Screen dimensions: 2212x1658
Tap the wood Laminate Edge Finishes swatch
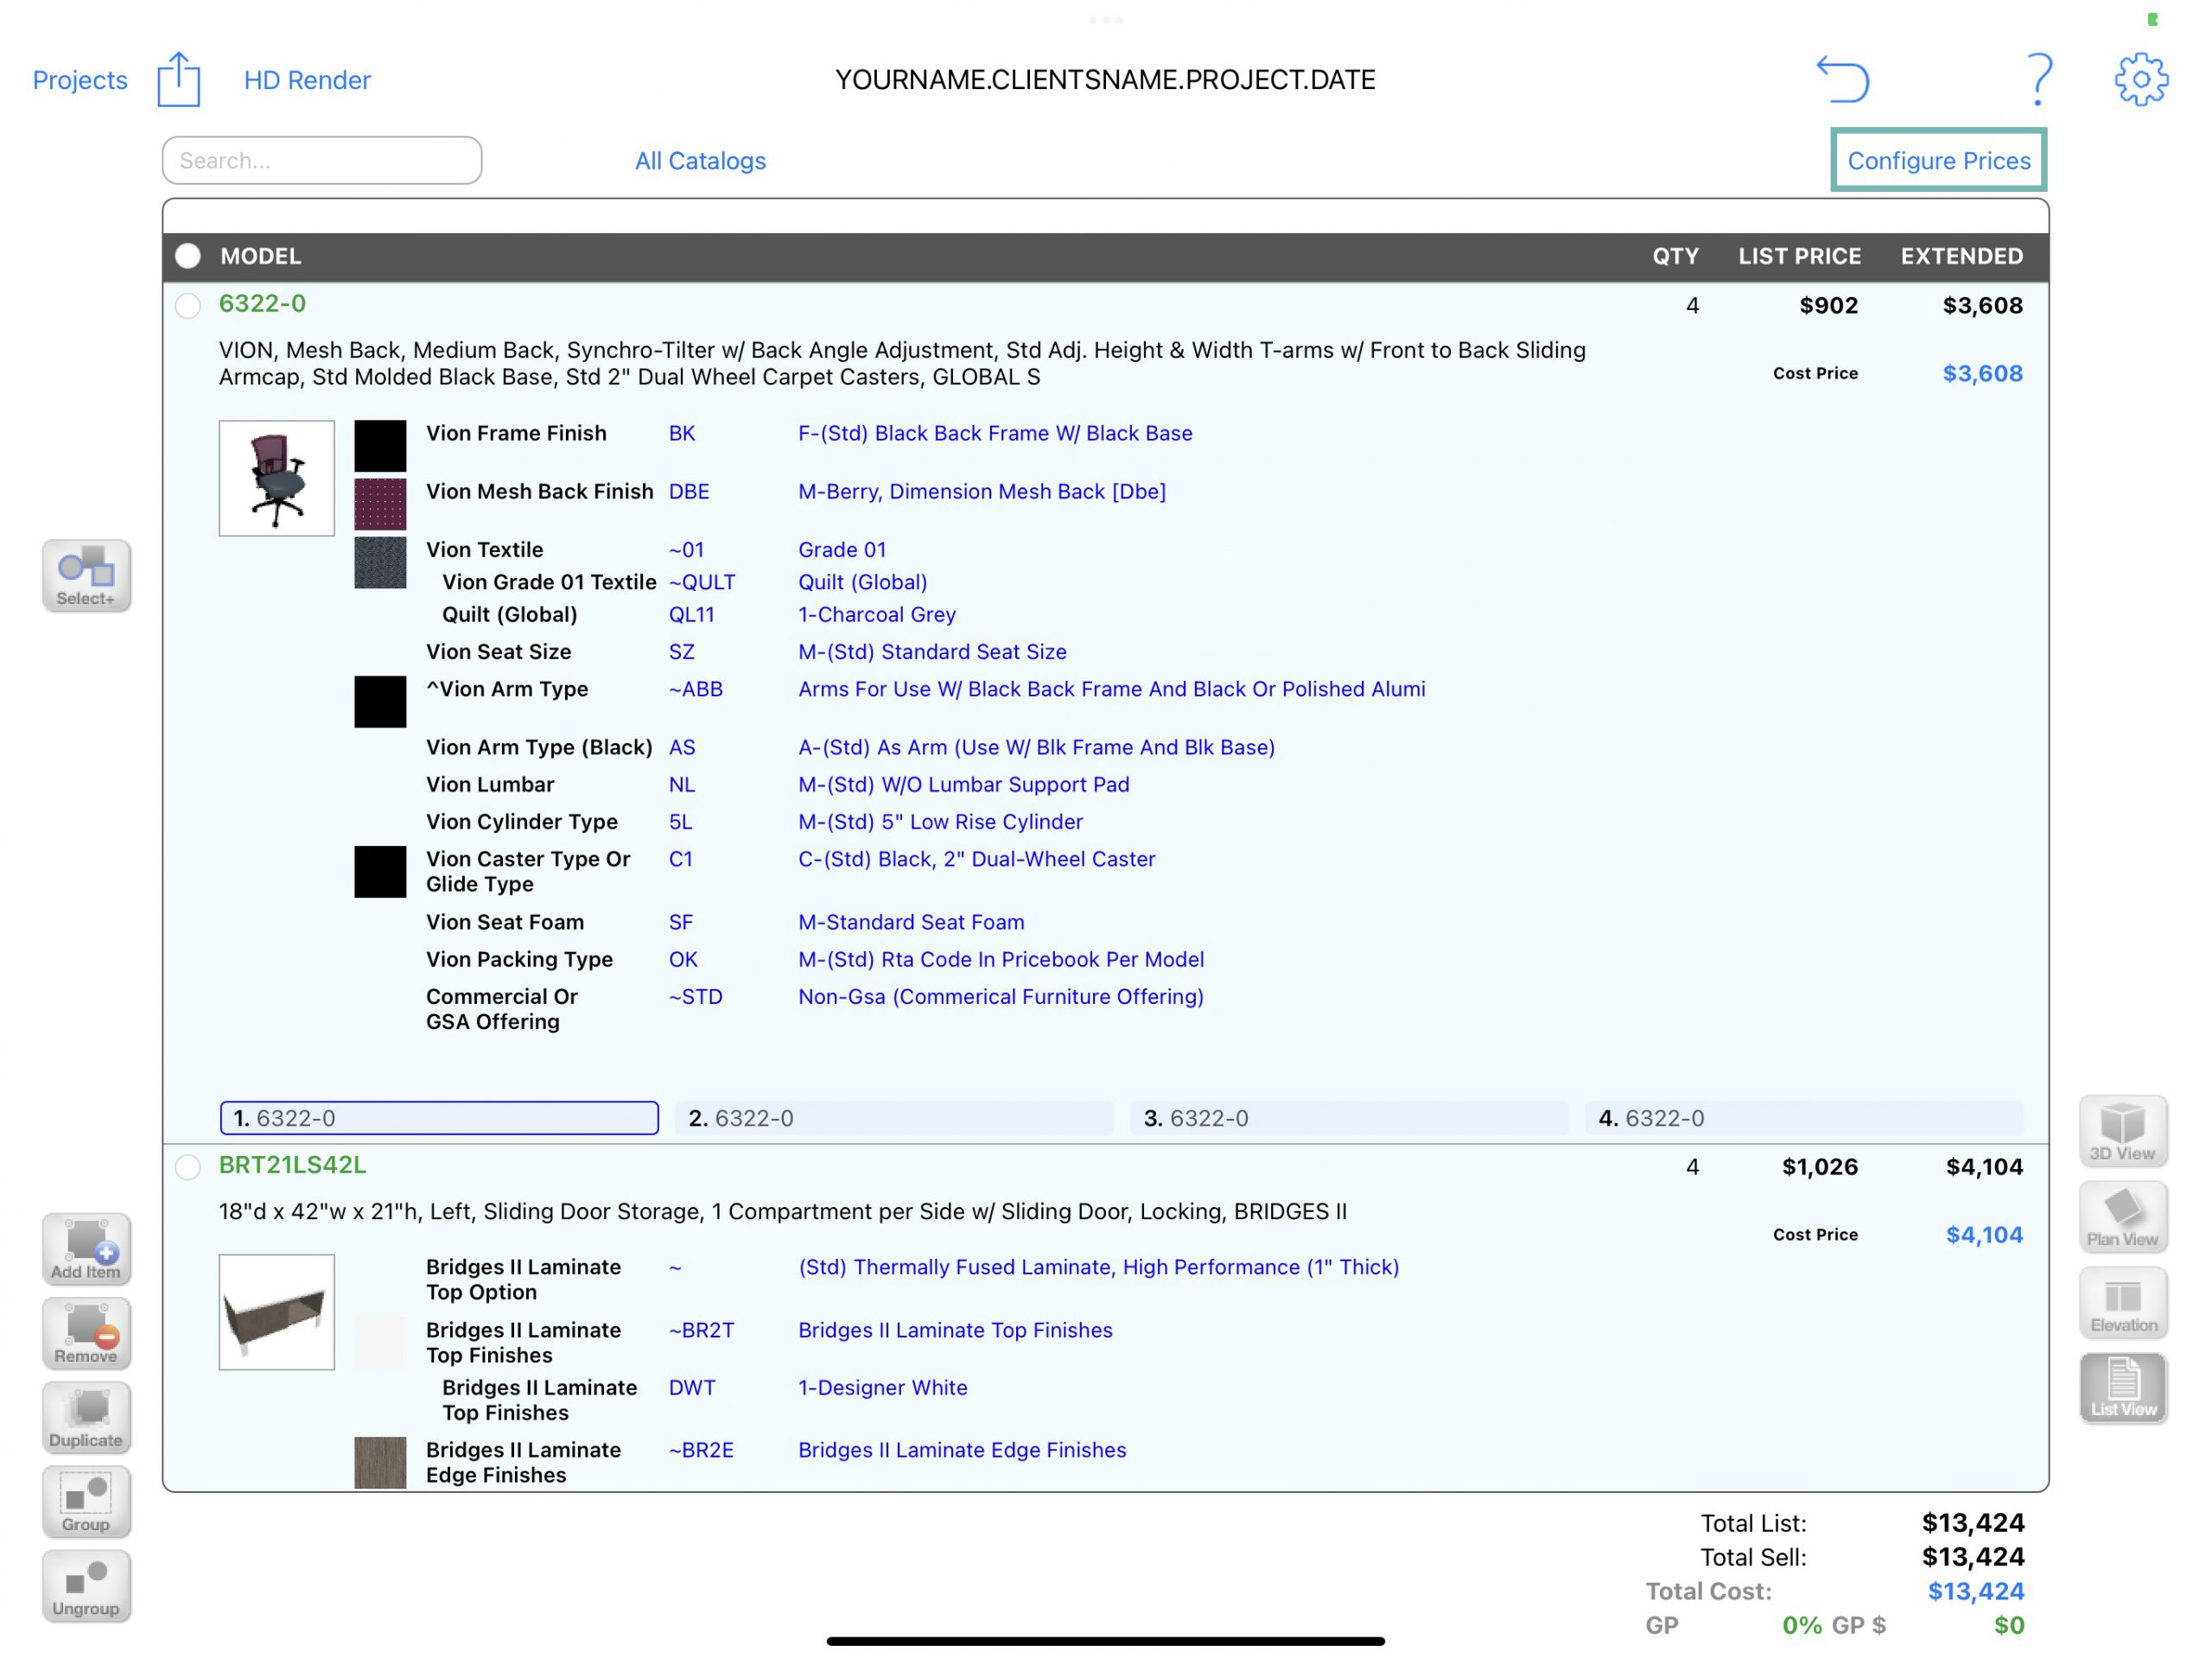[380, 1462]
